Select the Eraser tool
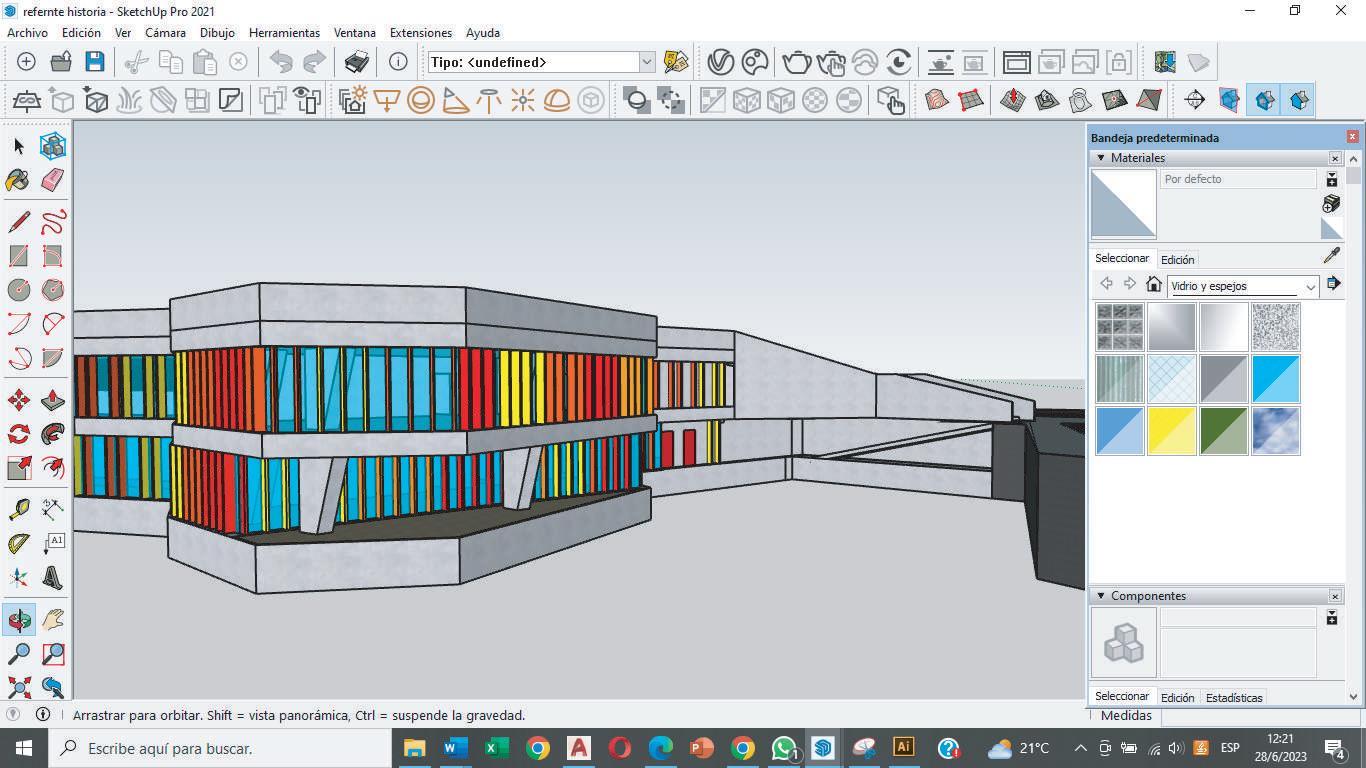The height and width of the screenshot is (768, 1366). 53,180
